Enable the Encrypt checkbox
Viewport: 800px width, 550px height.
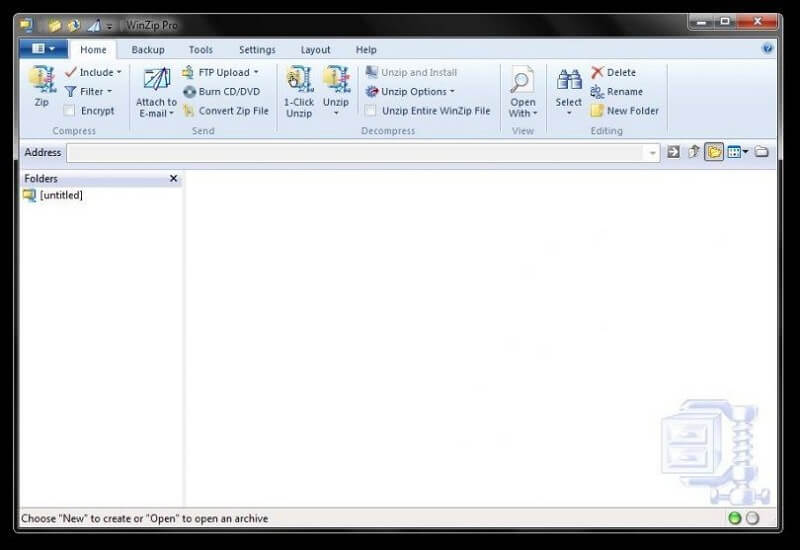tap(69, 111)
